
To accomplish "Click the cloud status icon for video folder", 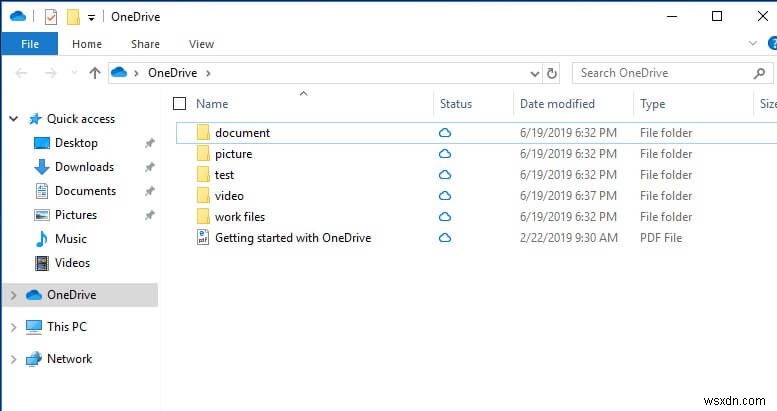I will click(x=445, y=196).
